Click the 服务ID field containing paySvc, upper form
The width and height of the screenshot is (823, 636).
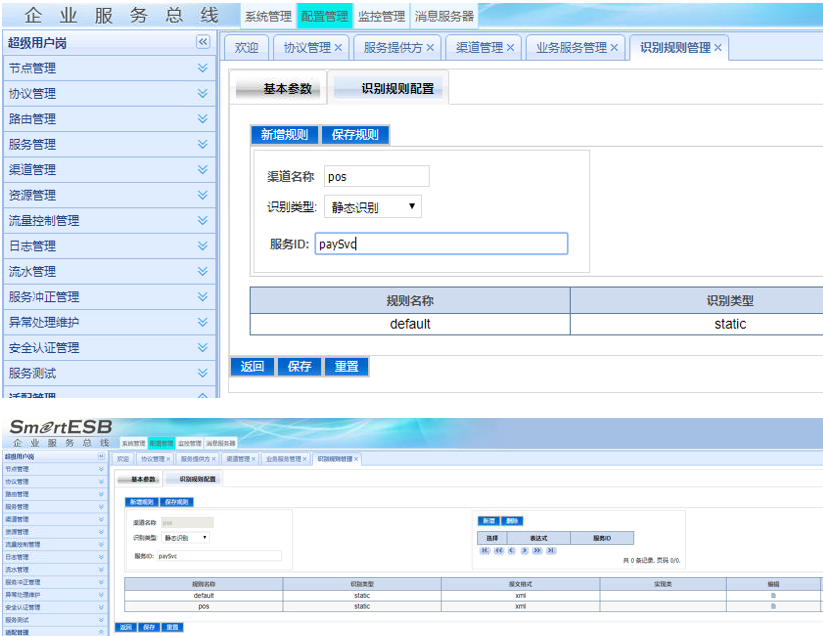[x=440, y=243]
